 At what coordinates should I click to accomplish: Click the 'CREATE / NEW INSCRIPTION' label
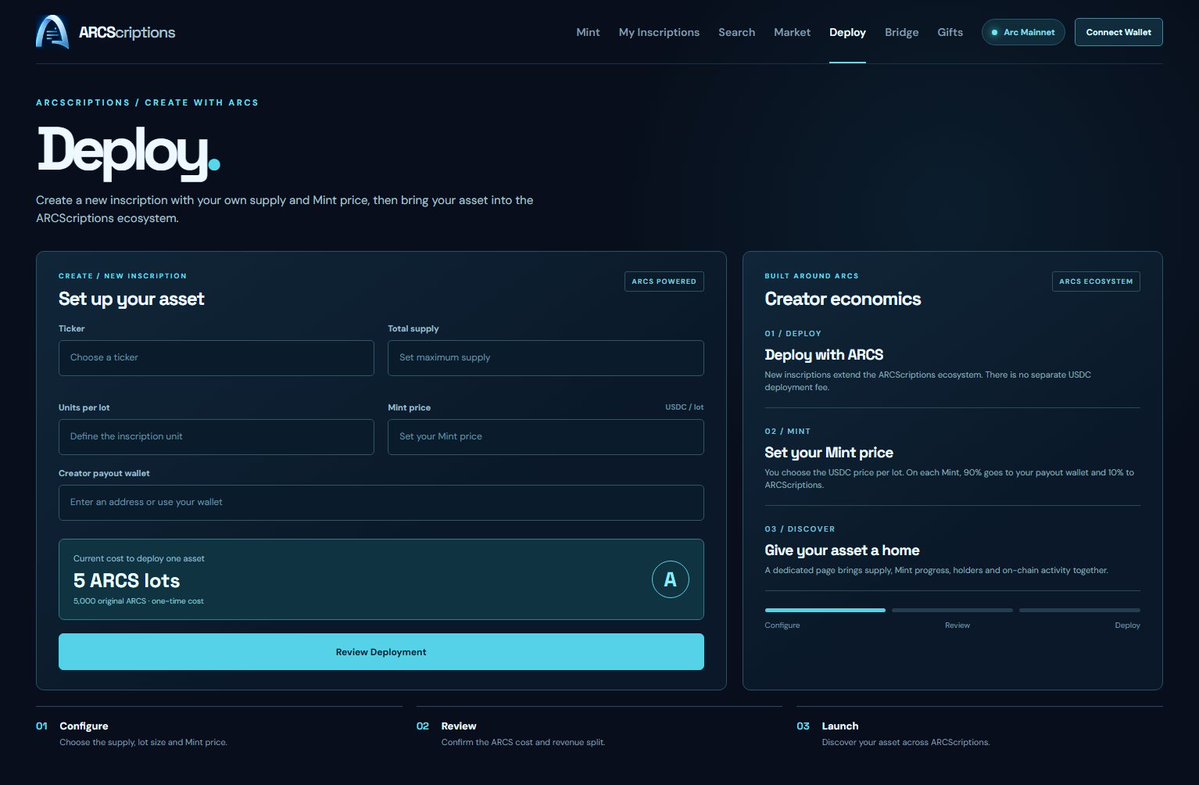click(x=122, y=276)
